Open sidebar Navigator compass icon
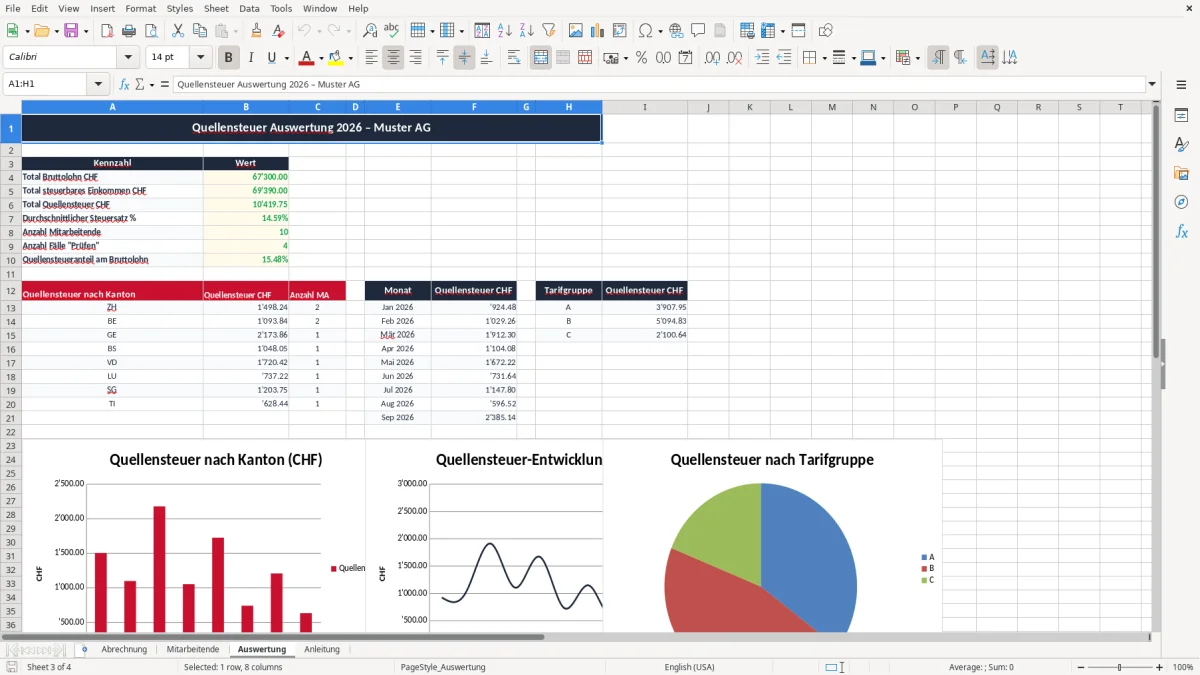The width and height of the screenshot is (1200, 675). pyautogui.click(x=1181, y=203)
